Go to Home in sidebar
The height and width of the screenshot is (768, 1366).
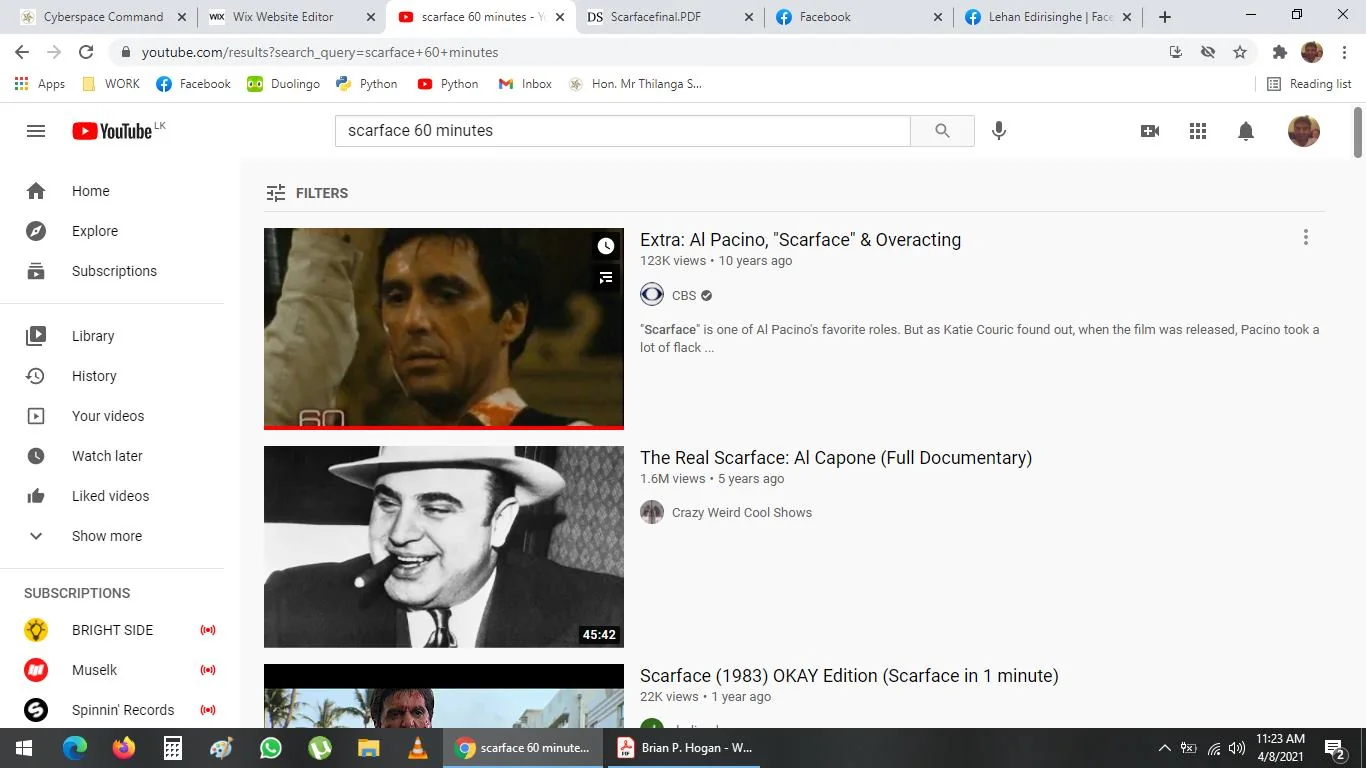[x=112, y=191]
